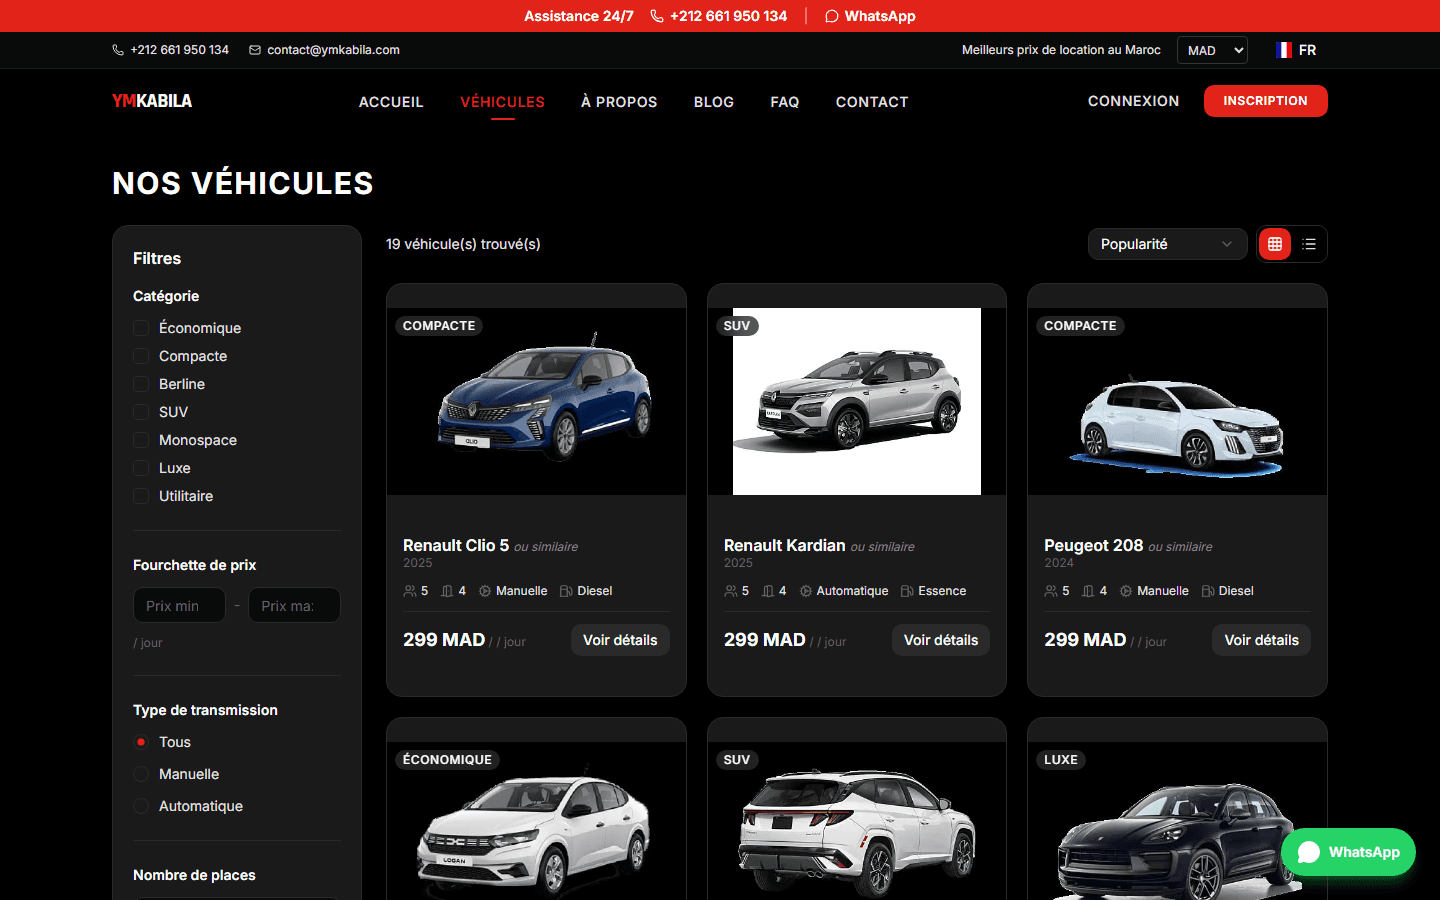This screenshot has width=1440, height=900.
Task: Open the Popularité sort dropdown
Action: [1167, 244]
